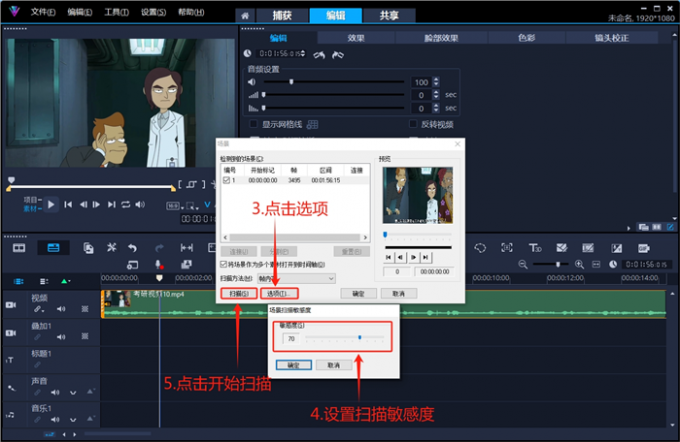Screen dimensions: 680x442
Task: Open the timeline tools customize icon
Action: 112,248
